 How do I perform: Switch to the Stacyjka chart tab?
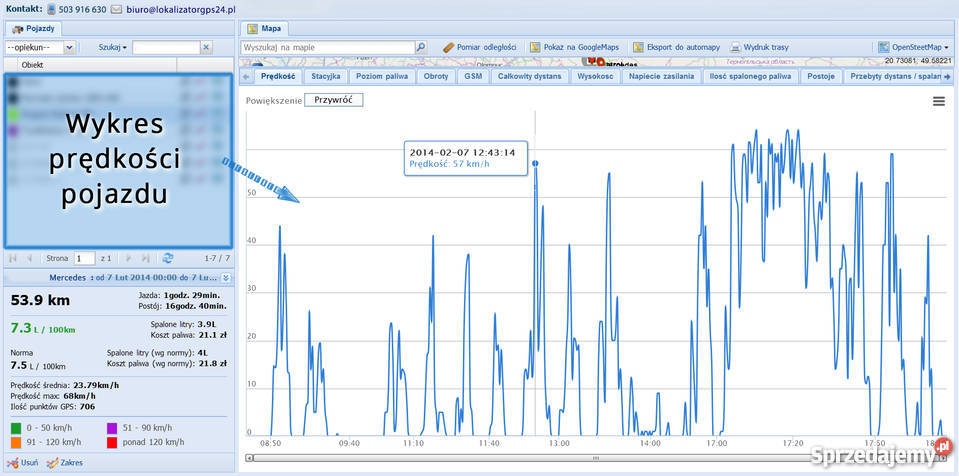point(325,76)
